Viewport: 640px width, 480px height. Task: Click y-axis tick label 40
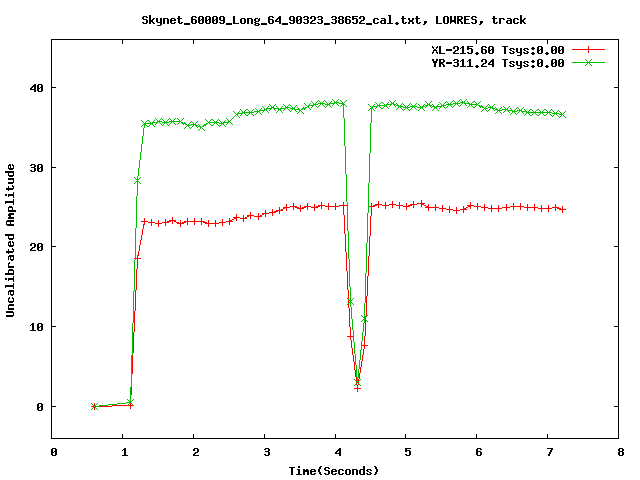(x=37, y=88)
